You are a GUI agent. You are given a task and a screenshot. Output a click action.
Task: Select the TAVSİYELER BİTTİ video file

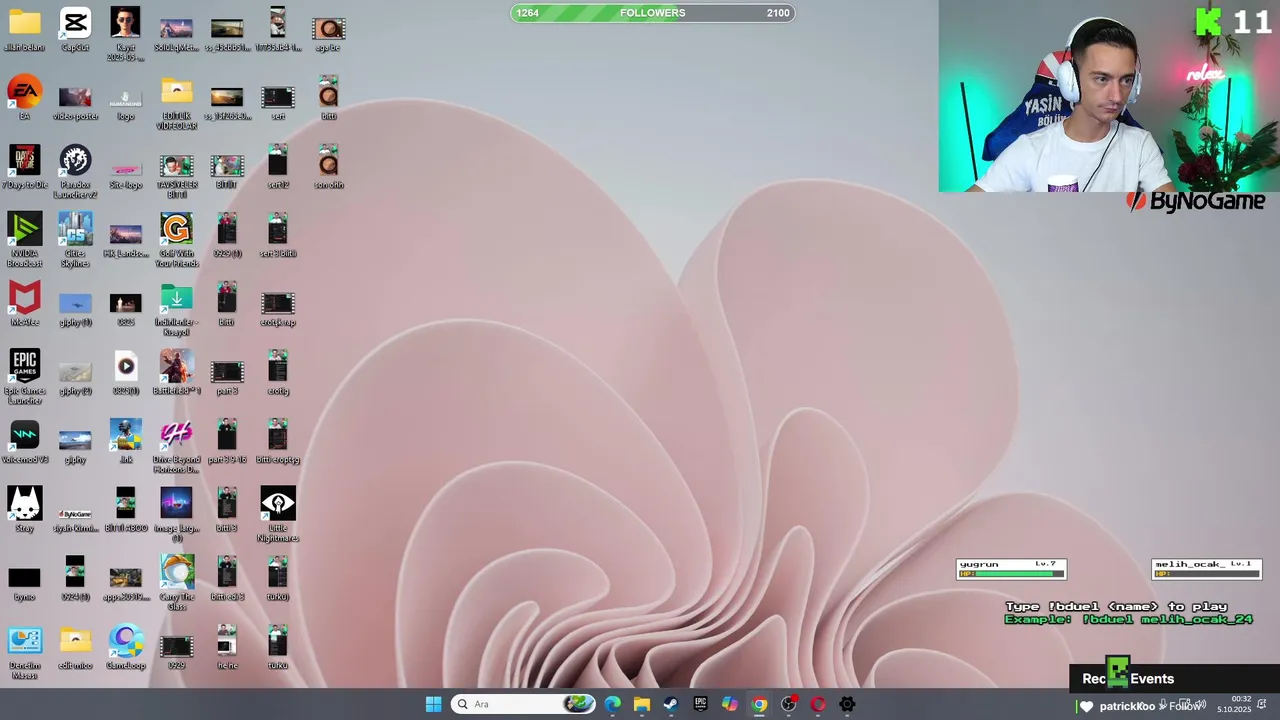176,176
